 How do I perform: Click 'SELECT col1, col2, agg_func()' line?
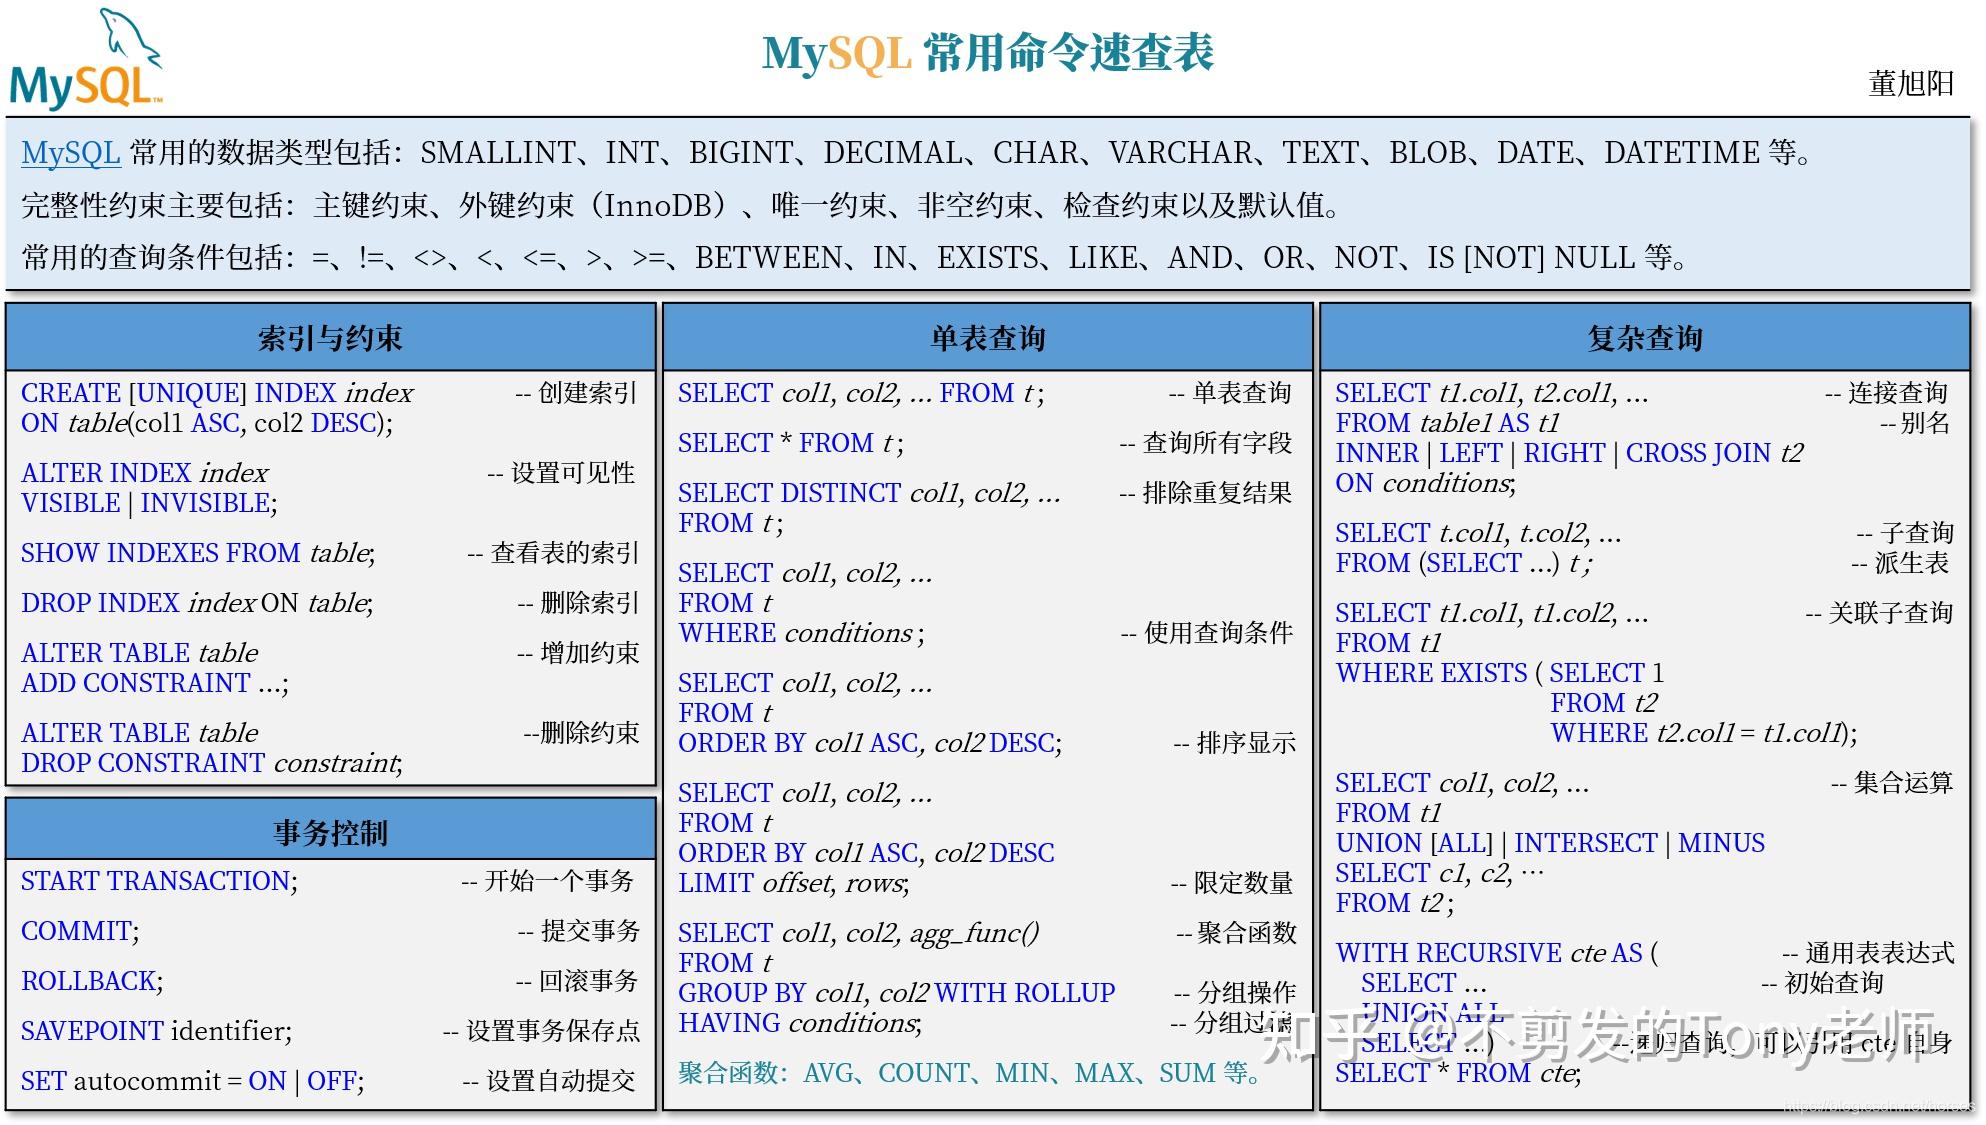[858, 933]
